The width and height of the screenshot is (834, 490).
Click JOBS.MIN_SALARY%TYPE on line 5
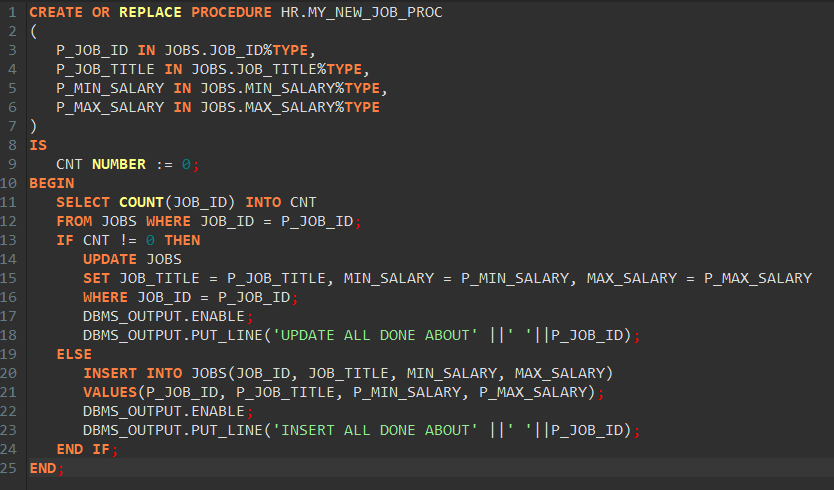(x=290, y=88)
